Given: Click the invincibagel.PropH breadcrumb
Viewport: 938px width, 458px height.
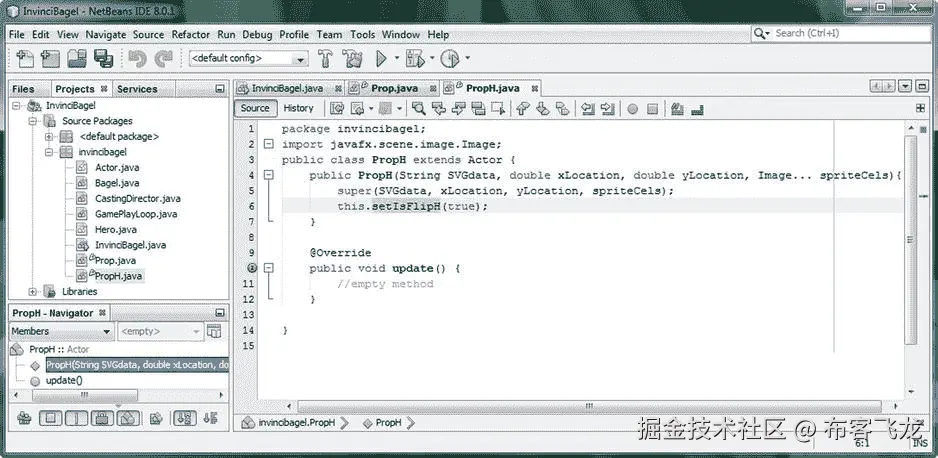Looking at the screenshot, I should tap(296, 423).
